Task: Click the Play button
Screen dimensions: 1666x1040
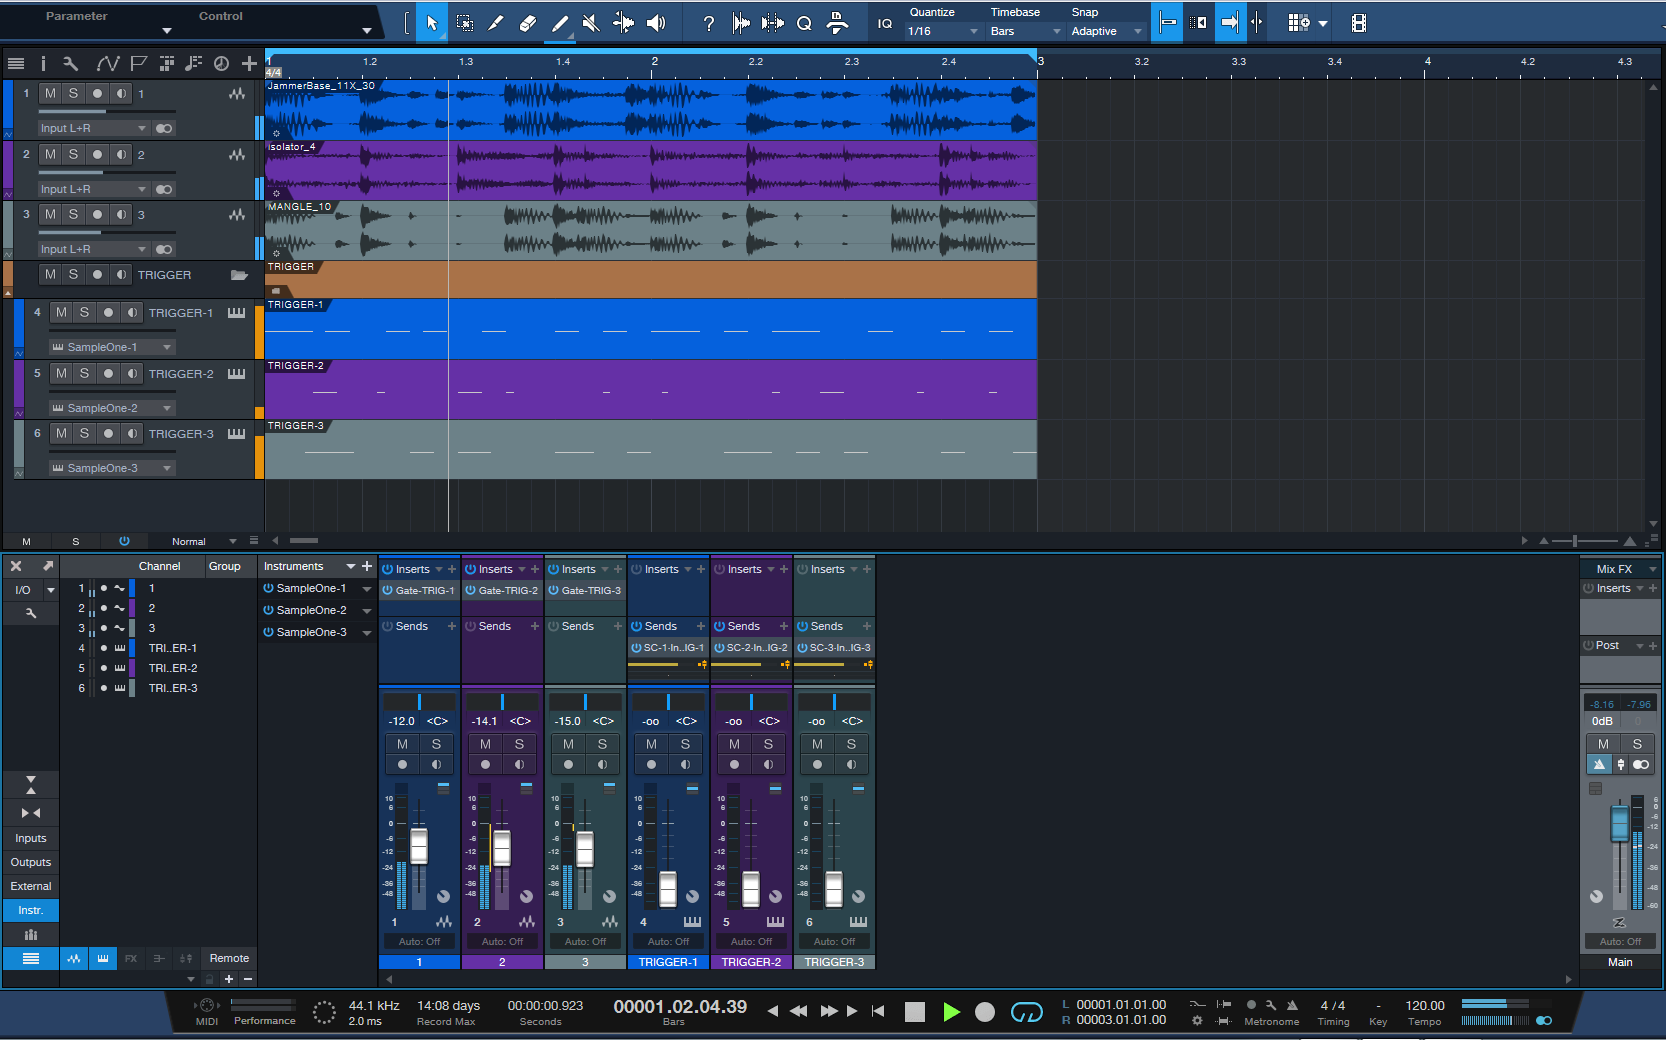Action: click(951, 1012)
